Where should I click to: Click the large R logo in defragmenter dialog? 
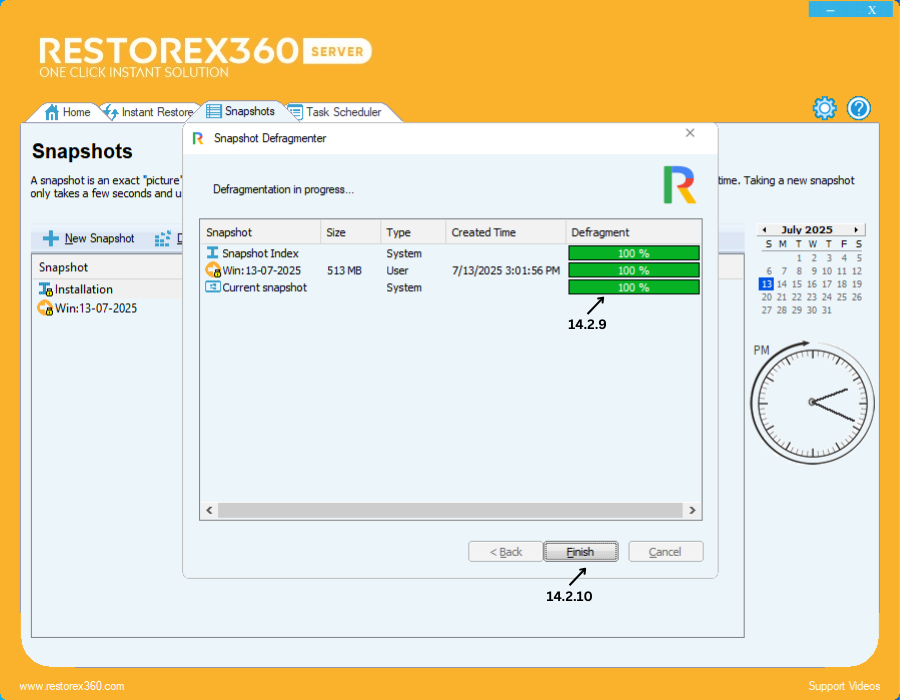(x=680, y=185)
